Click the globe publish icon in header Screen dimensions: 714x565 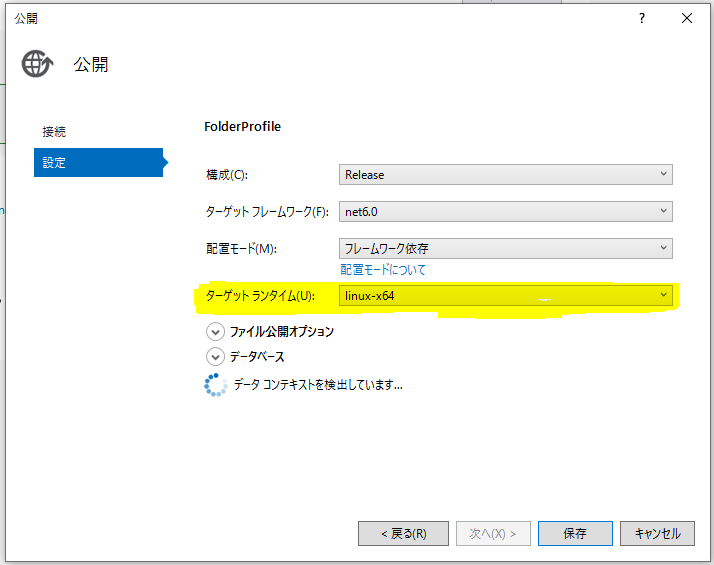(36, 64)
